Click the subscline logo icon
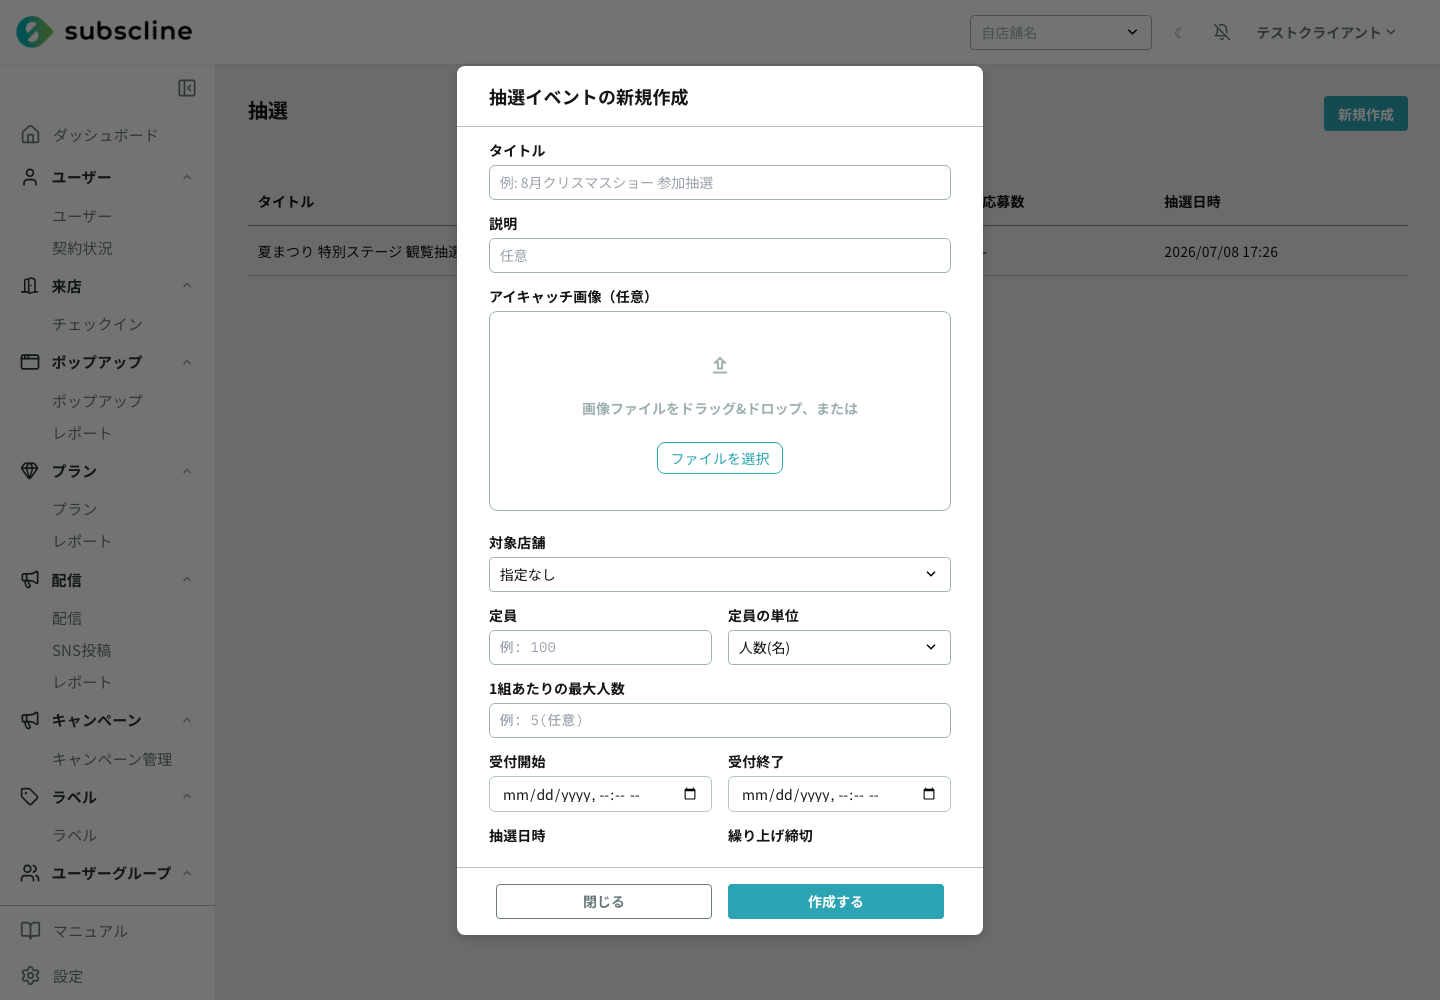This screenshot has height=1000, width=1440. [34, 32]
